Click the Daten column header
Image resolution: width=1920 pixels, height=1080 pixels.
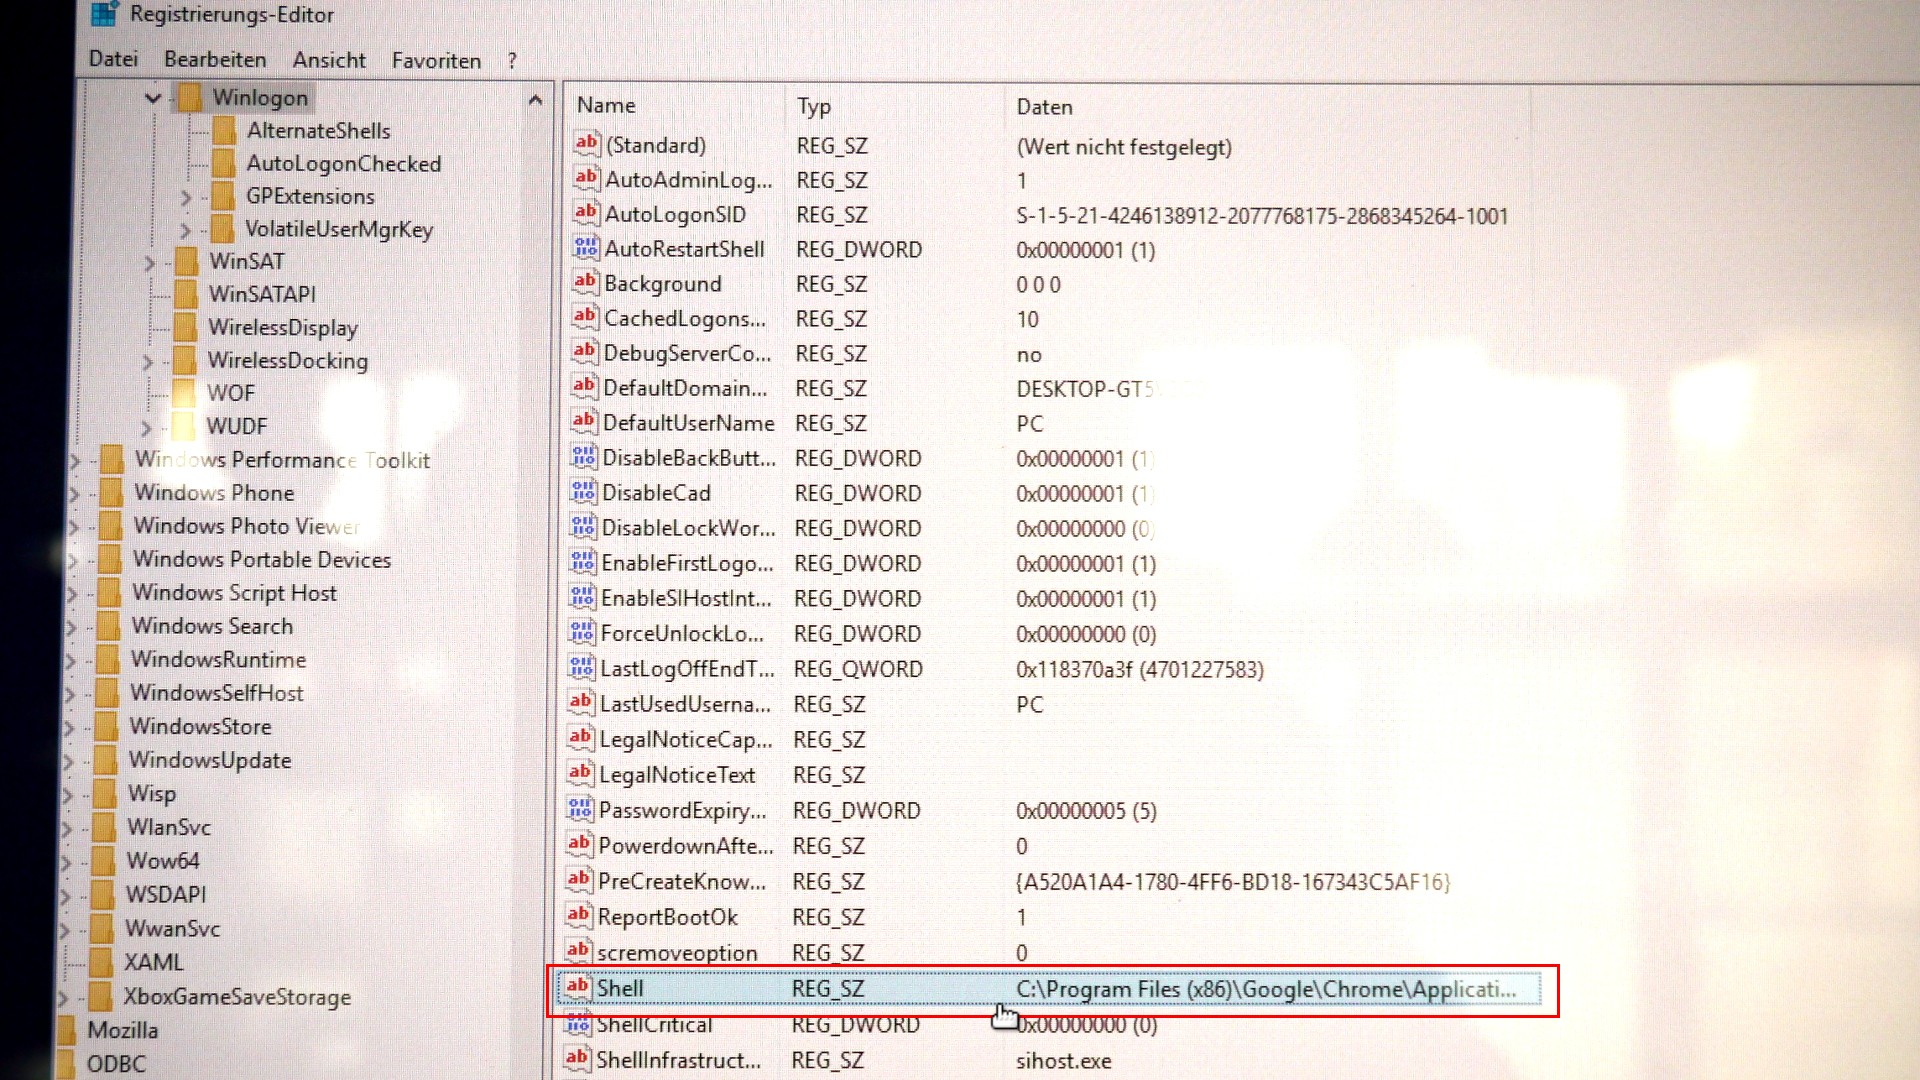click(x=1044, y=107)
